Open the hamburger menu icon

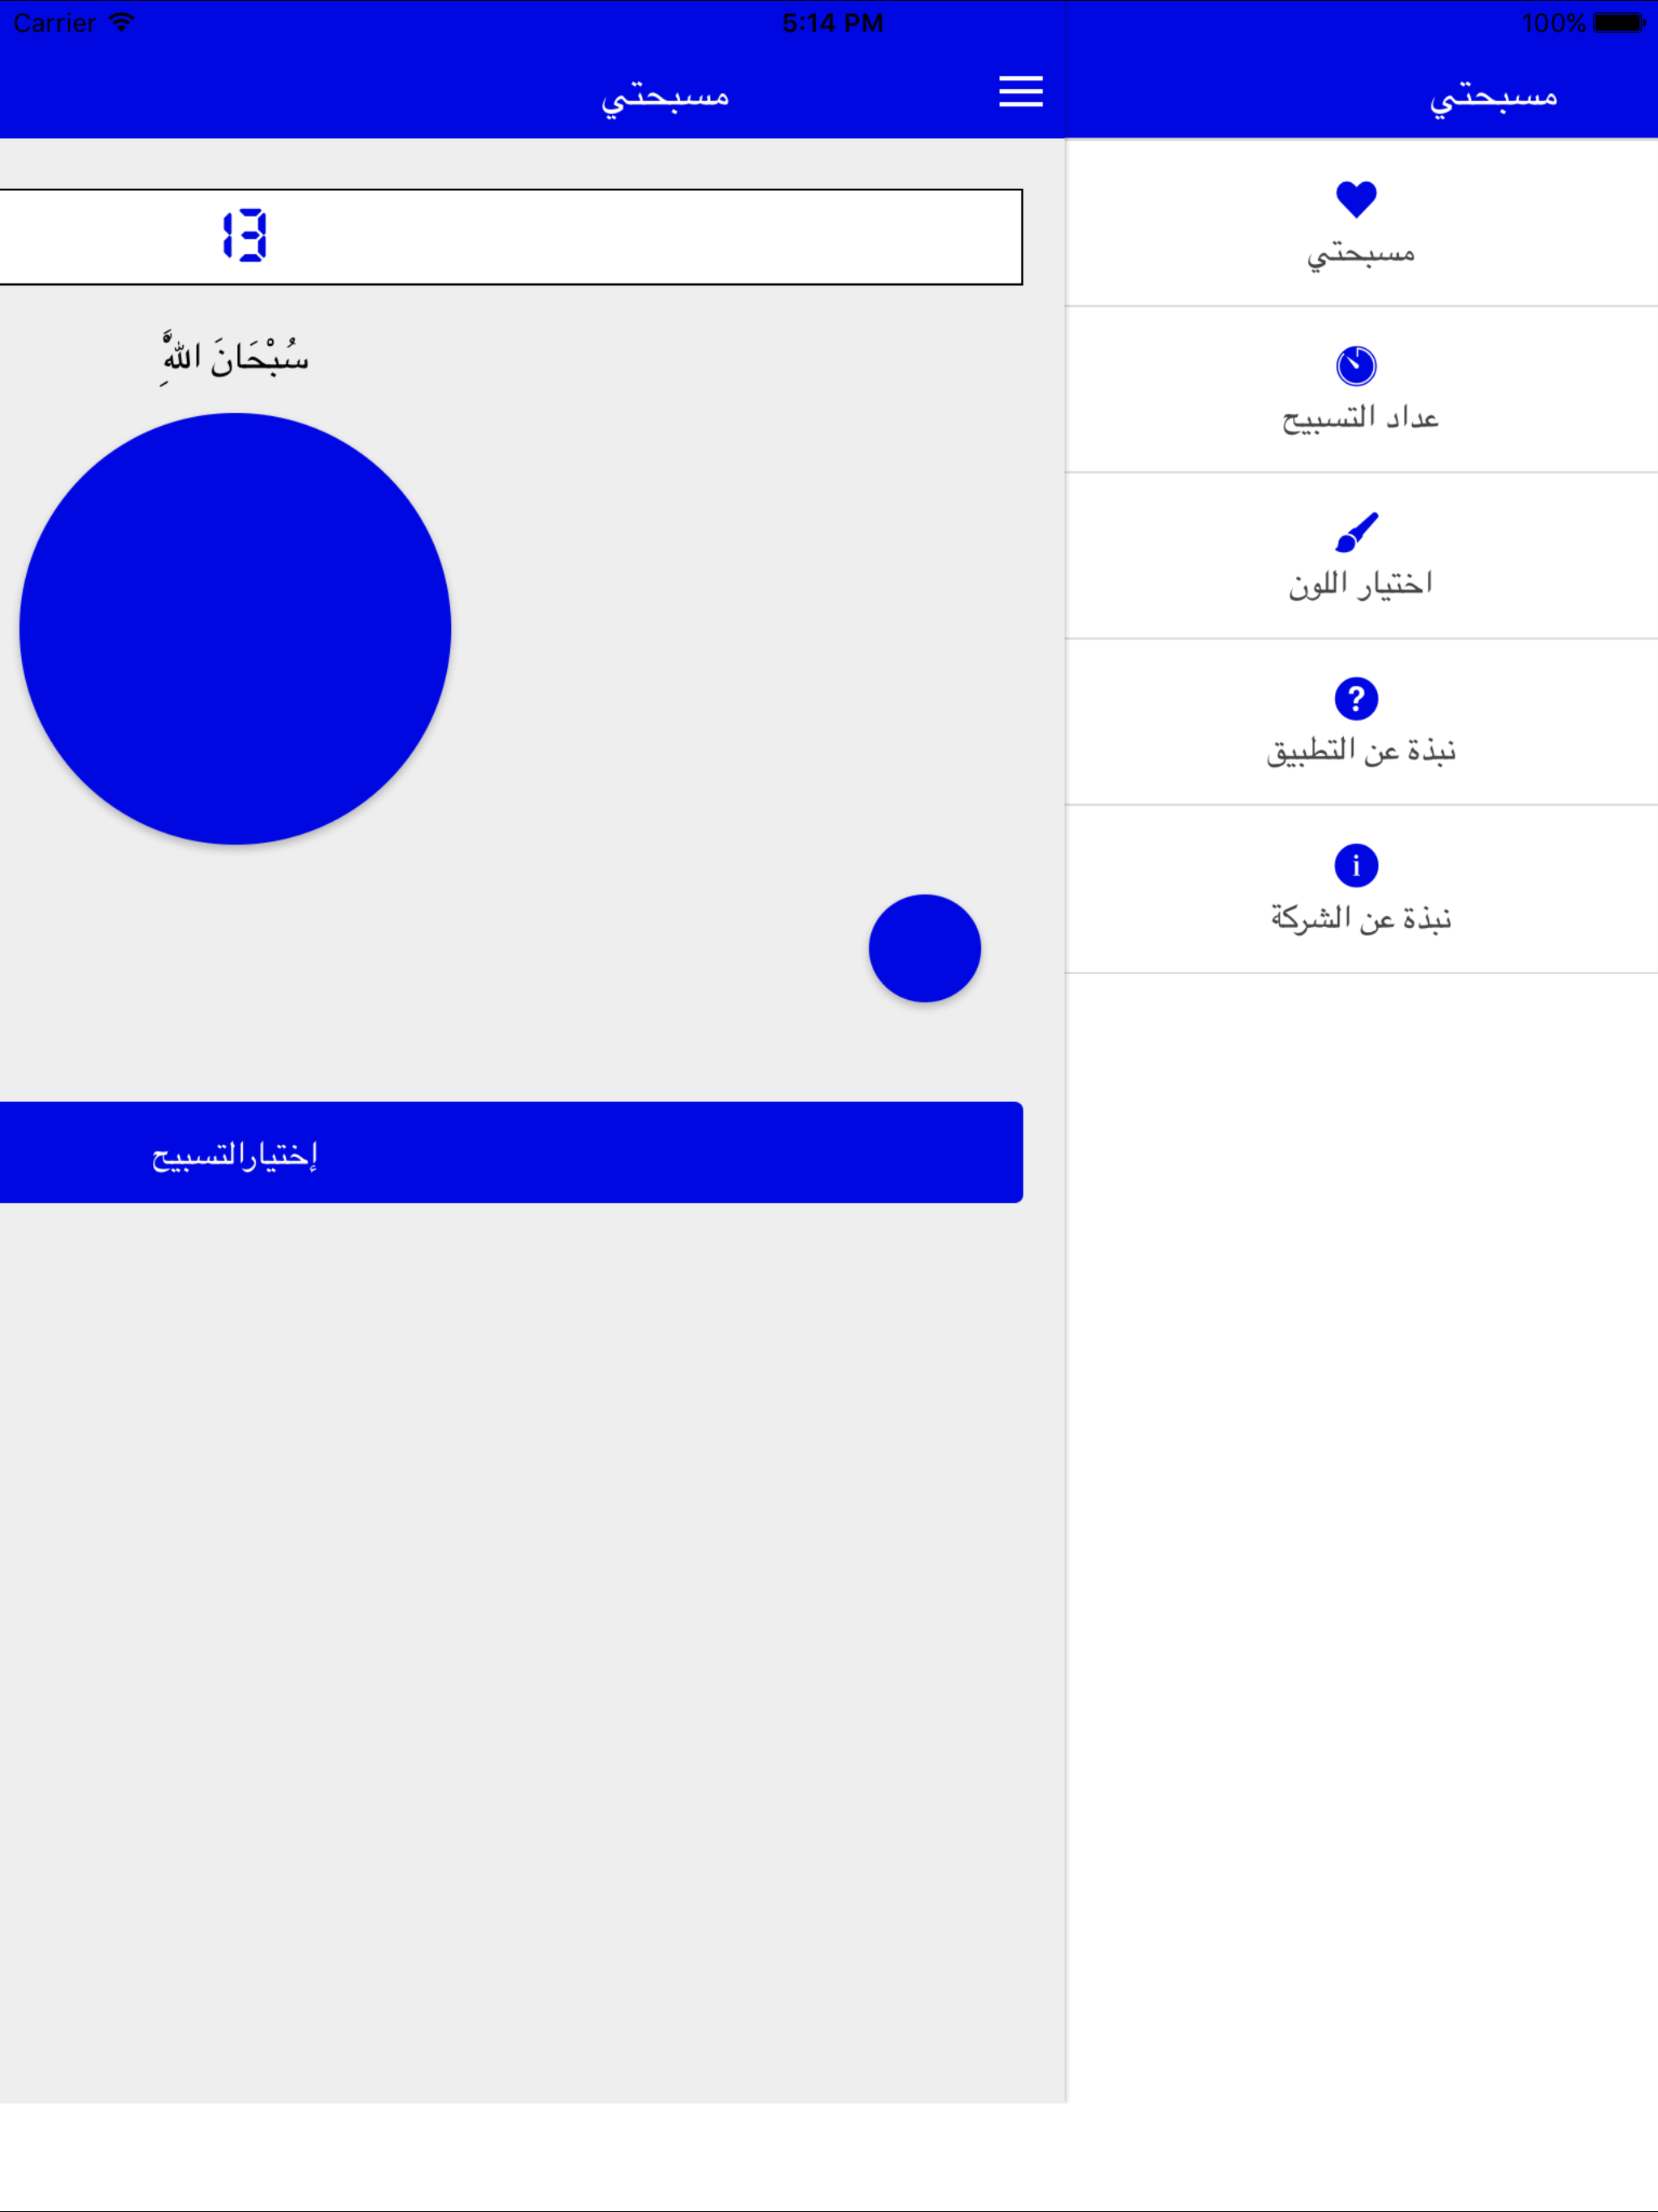pyautogui.click(x=1020, y=92)
